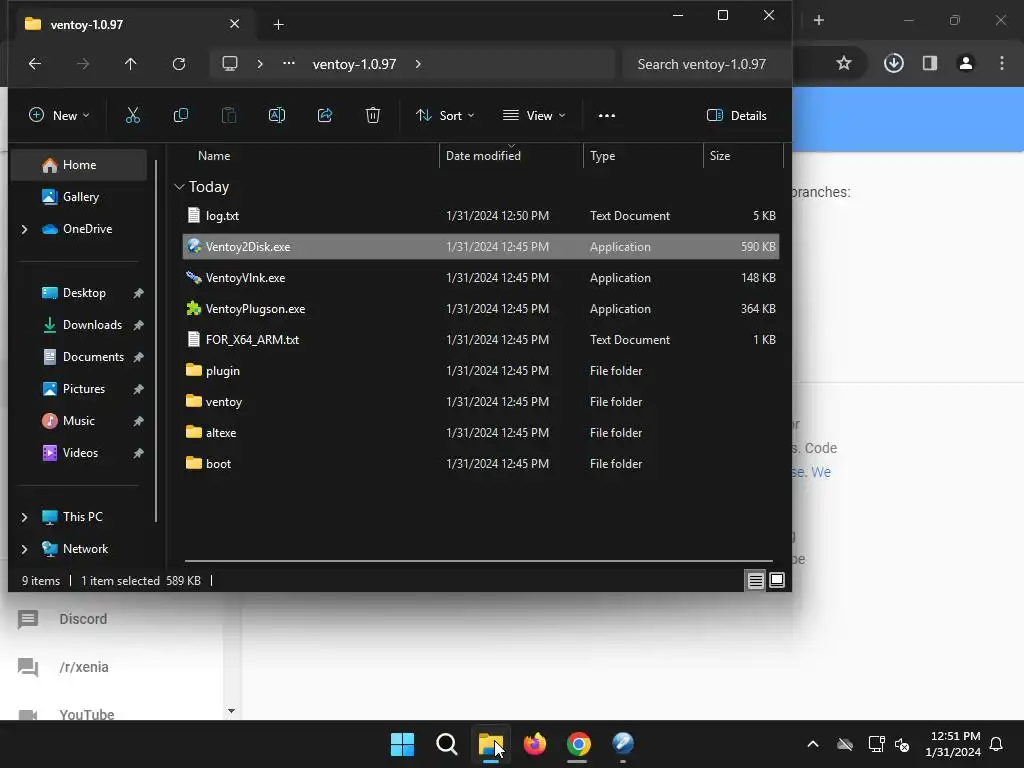Click the address bar ellipsis
The height and width of the screenshot is (768, 1024).
click(289, 64)
